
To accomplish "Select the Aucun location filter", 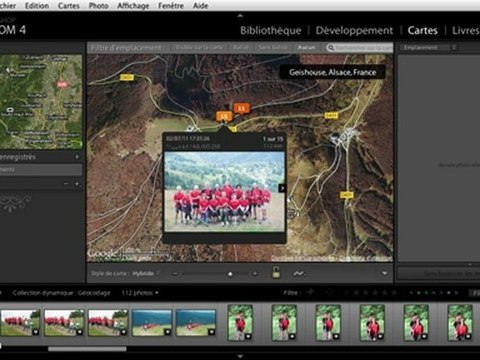I will (306, 48).
